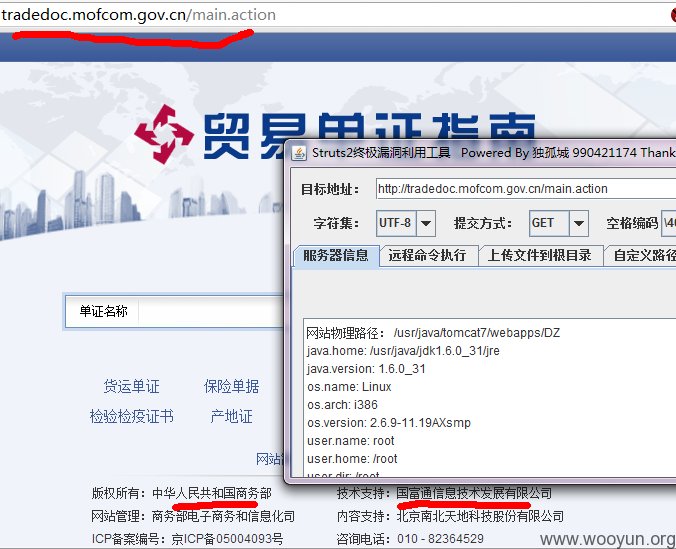Switch to the 自定义路径 tab

tap(640, 255)
